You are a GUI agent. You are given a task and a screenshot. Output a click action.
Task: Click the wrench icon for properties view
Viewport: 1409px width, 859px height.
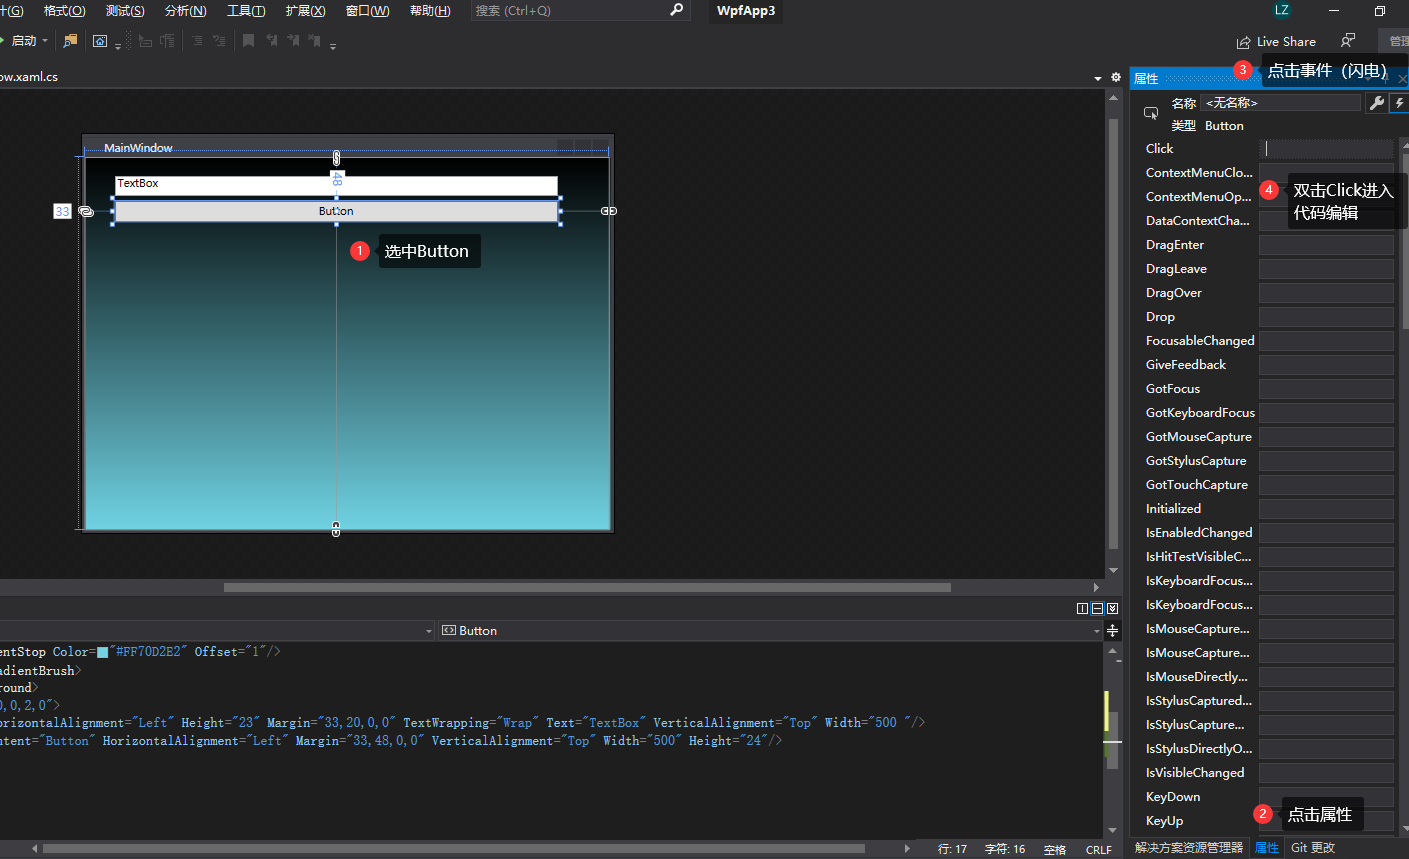1377,103
